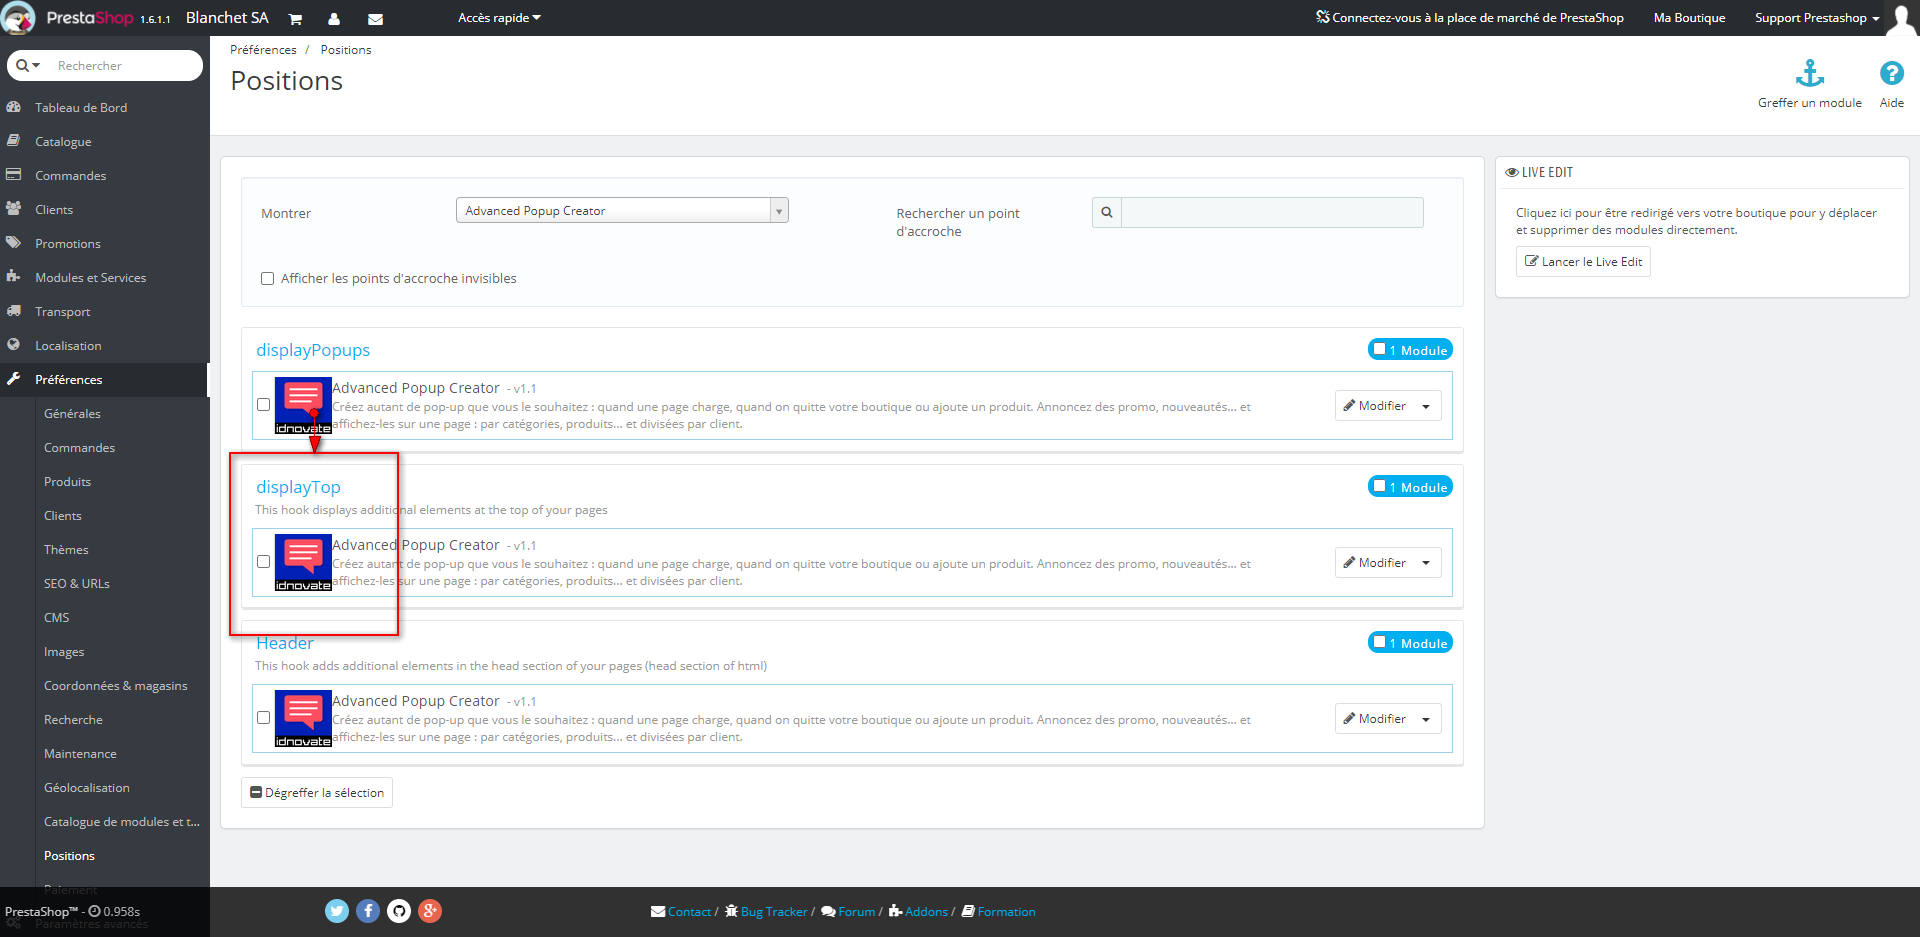Check the module checkbox in displayTop row
The height and width of the screenshot is (937, 1920).
(263, 562)
